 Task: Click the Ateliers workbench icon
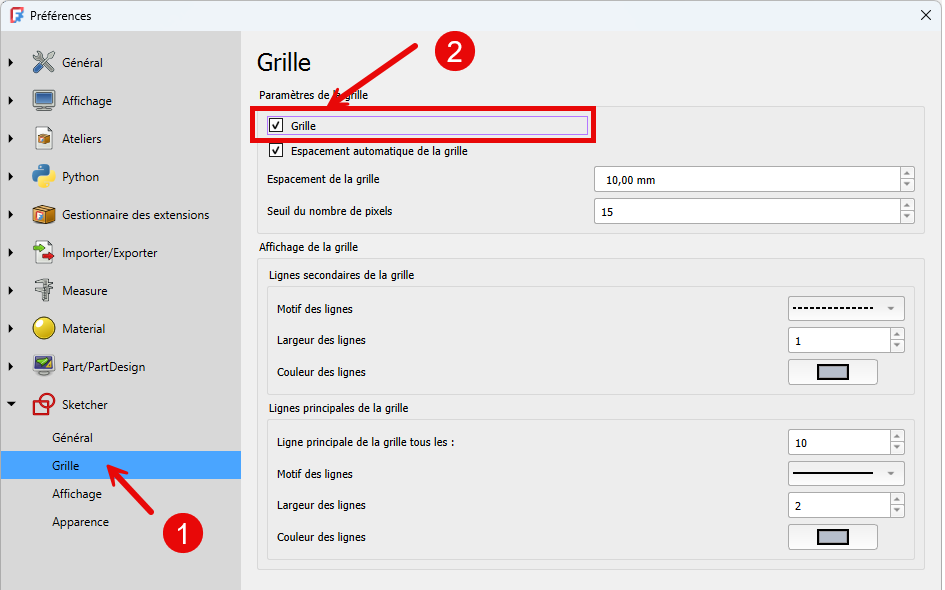tap(43, 138)
